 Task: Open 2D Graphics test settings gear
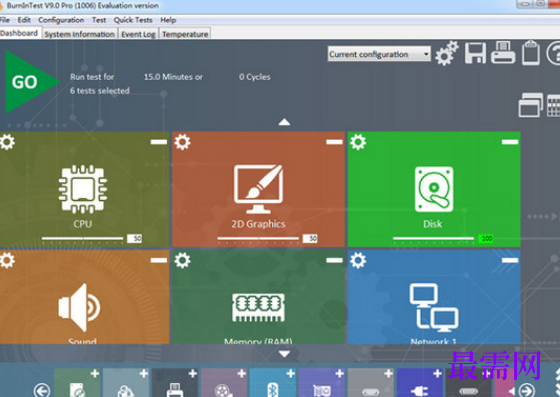tap(182, 142)
